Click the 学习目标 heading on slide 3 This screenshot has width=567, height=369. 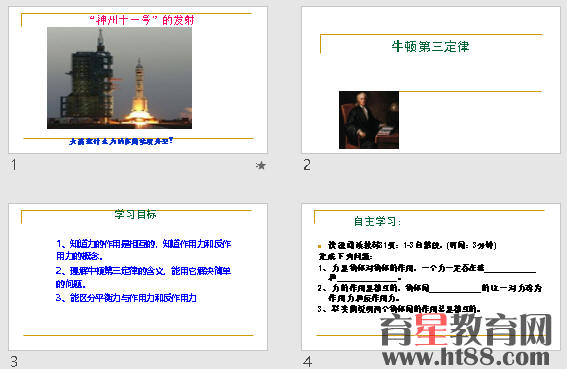click(136, 214)
